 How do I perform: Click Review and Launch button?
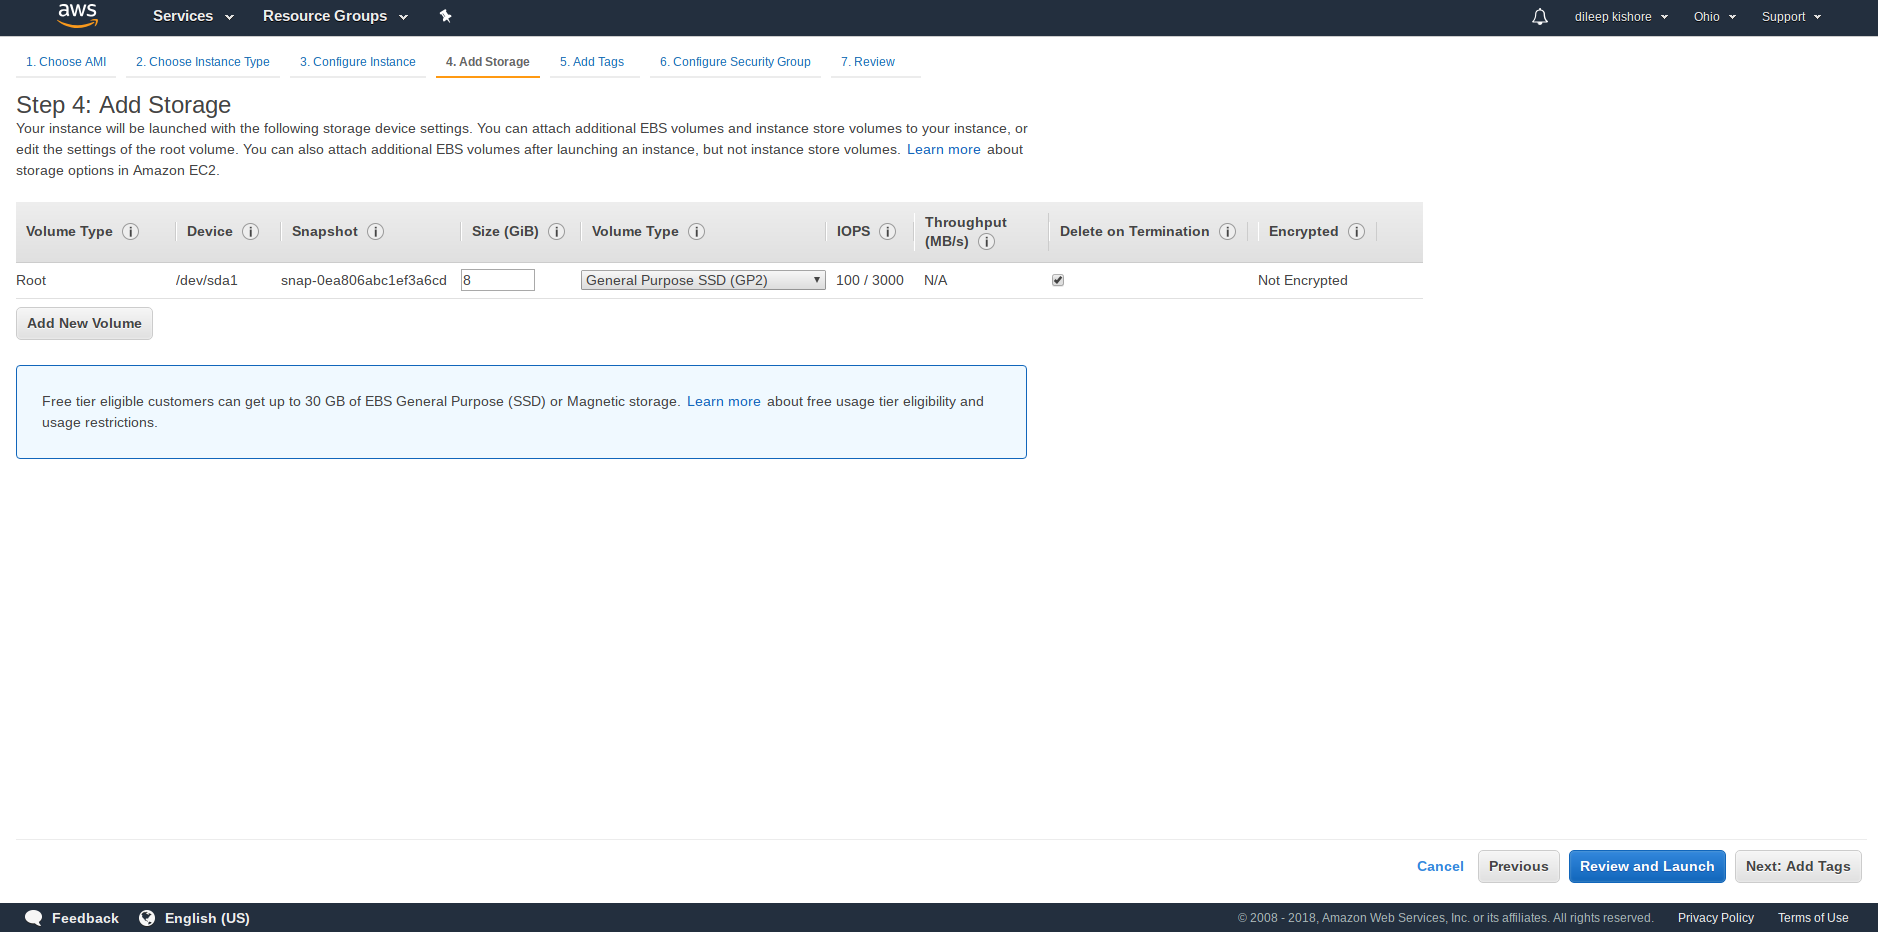pyautogui.click(x=1647, y=867)
